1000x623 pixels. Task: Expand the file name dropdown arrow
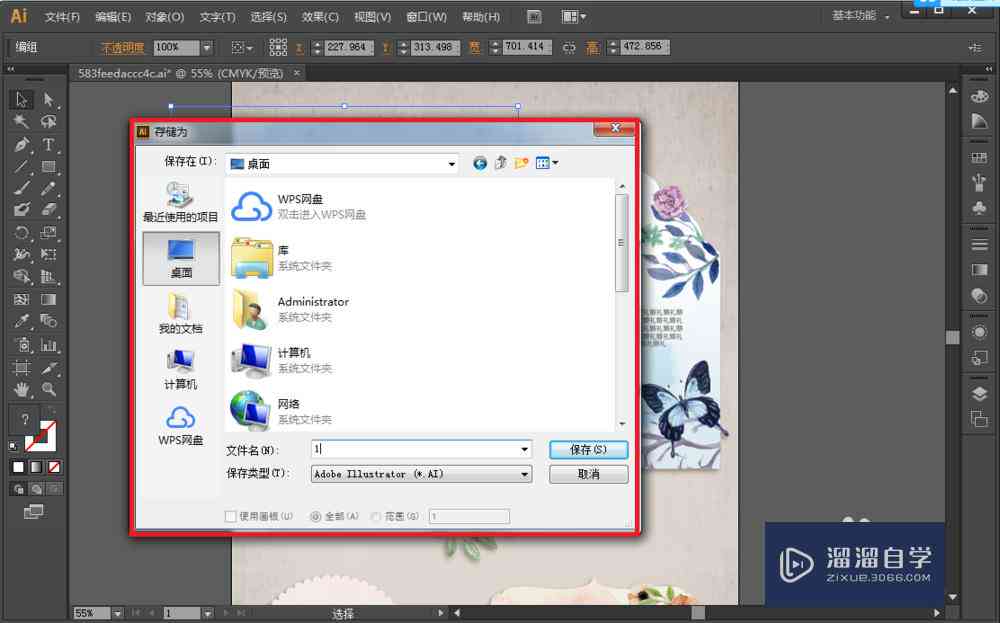tap(524, 450)
